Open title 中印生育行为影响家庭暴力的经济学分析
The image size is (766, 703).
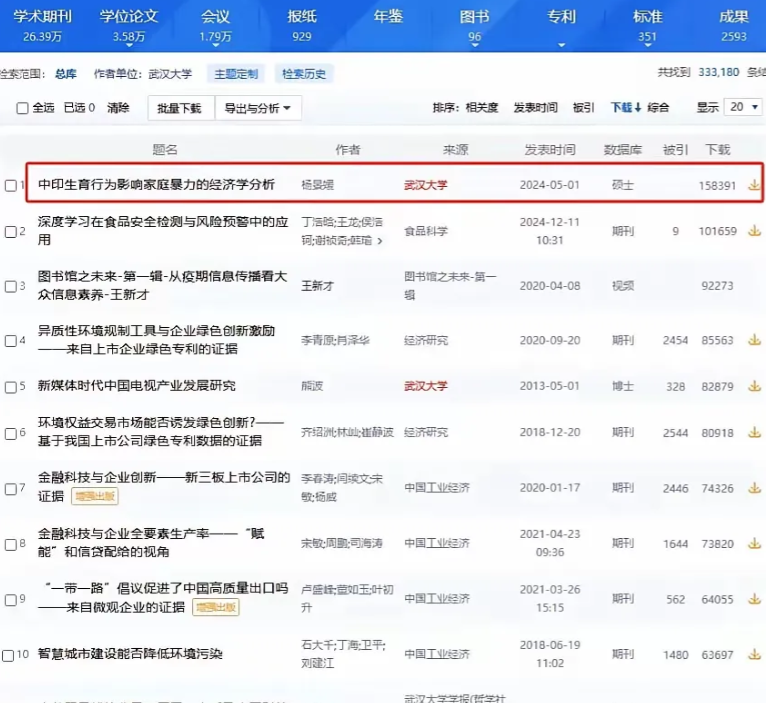click(156, 185)
